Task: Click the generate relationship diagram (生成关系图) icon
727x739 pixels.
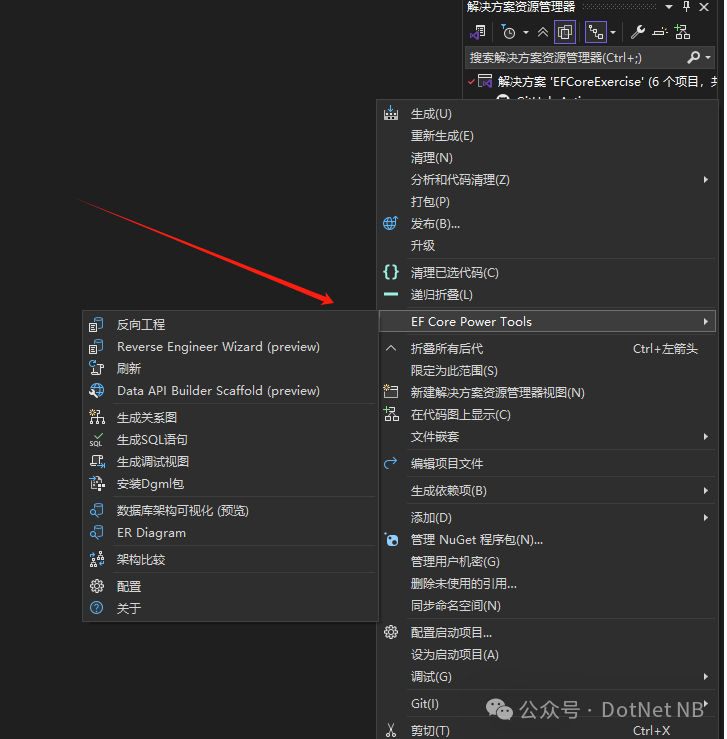Action: click(x=96, y=418)
